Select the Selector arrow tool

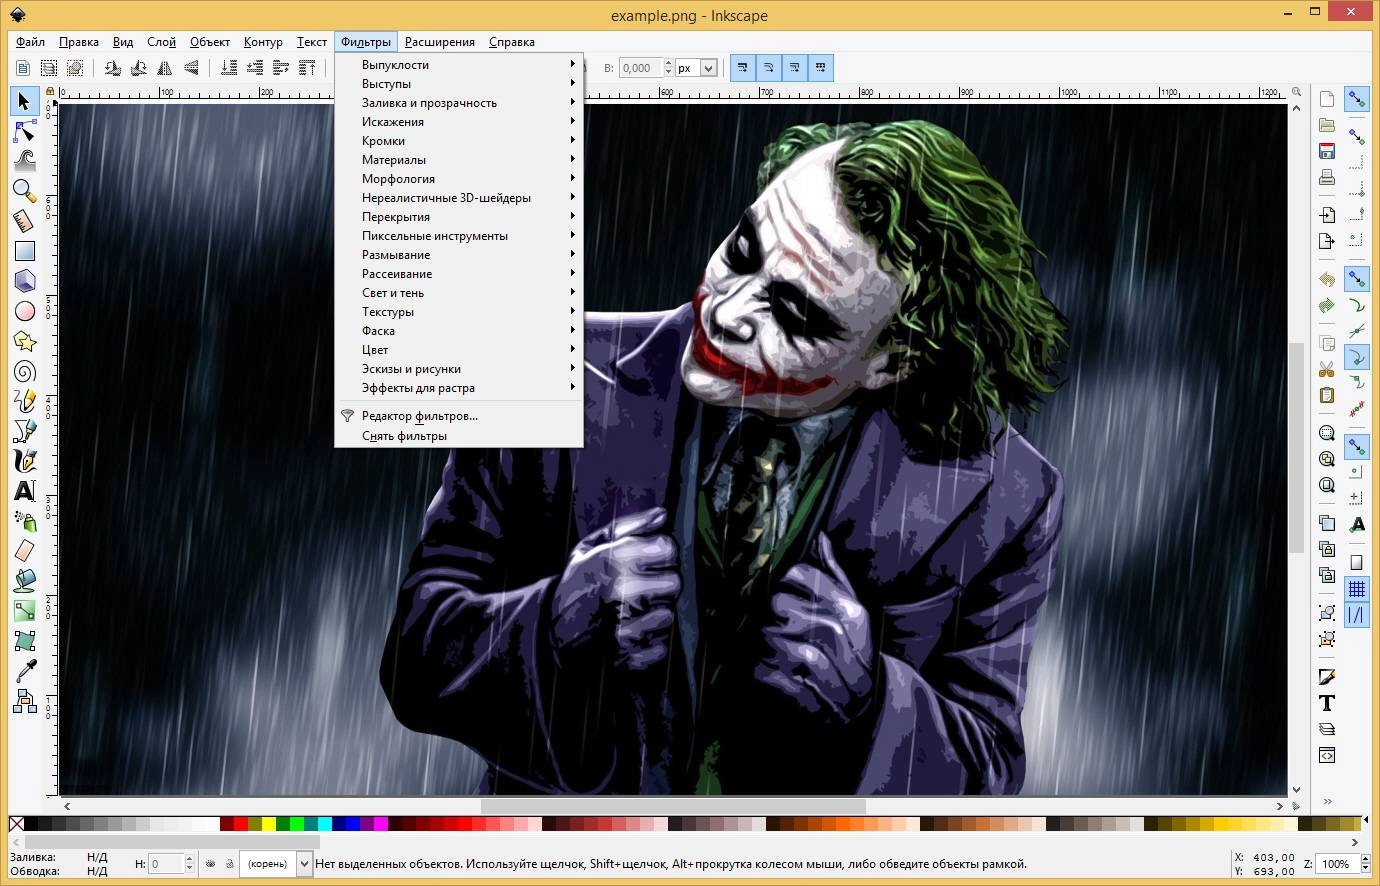pyautogui.click(x=24, y=101)
